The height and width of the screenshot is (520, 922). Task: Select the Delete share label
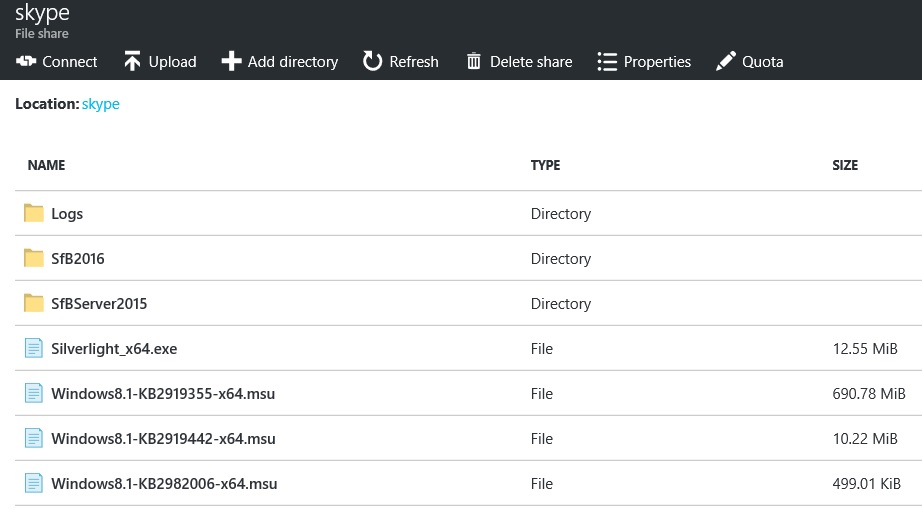pos(531,61)
